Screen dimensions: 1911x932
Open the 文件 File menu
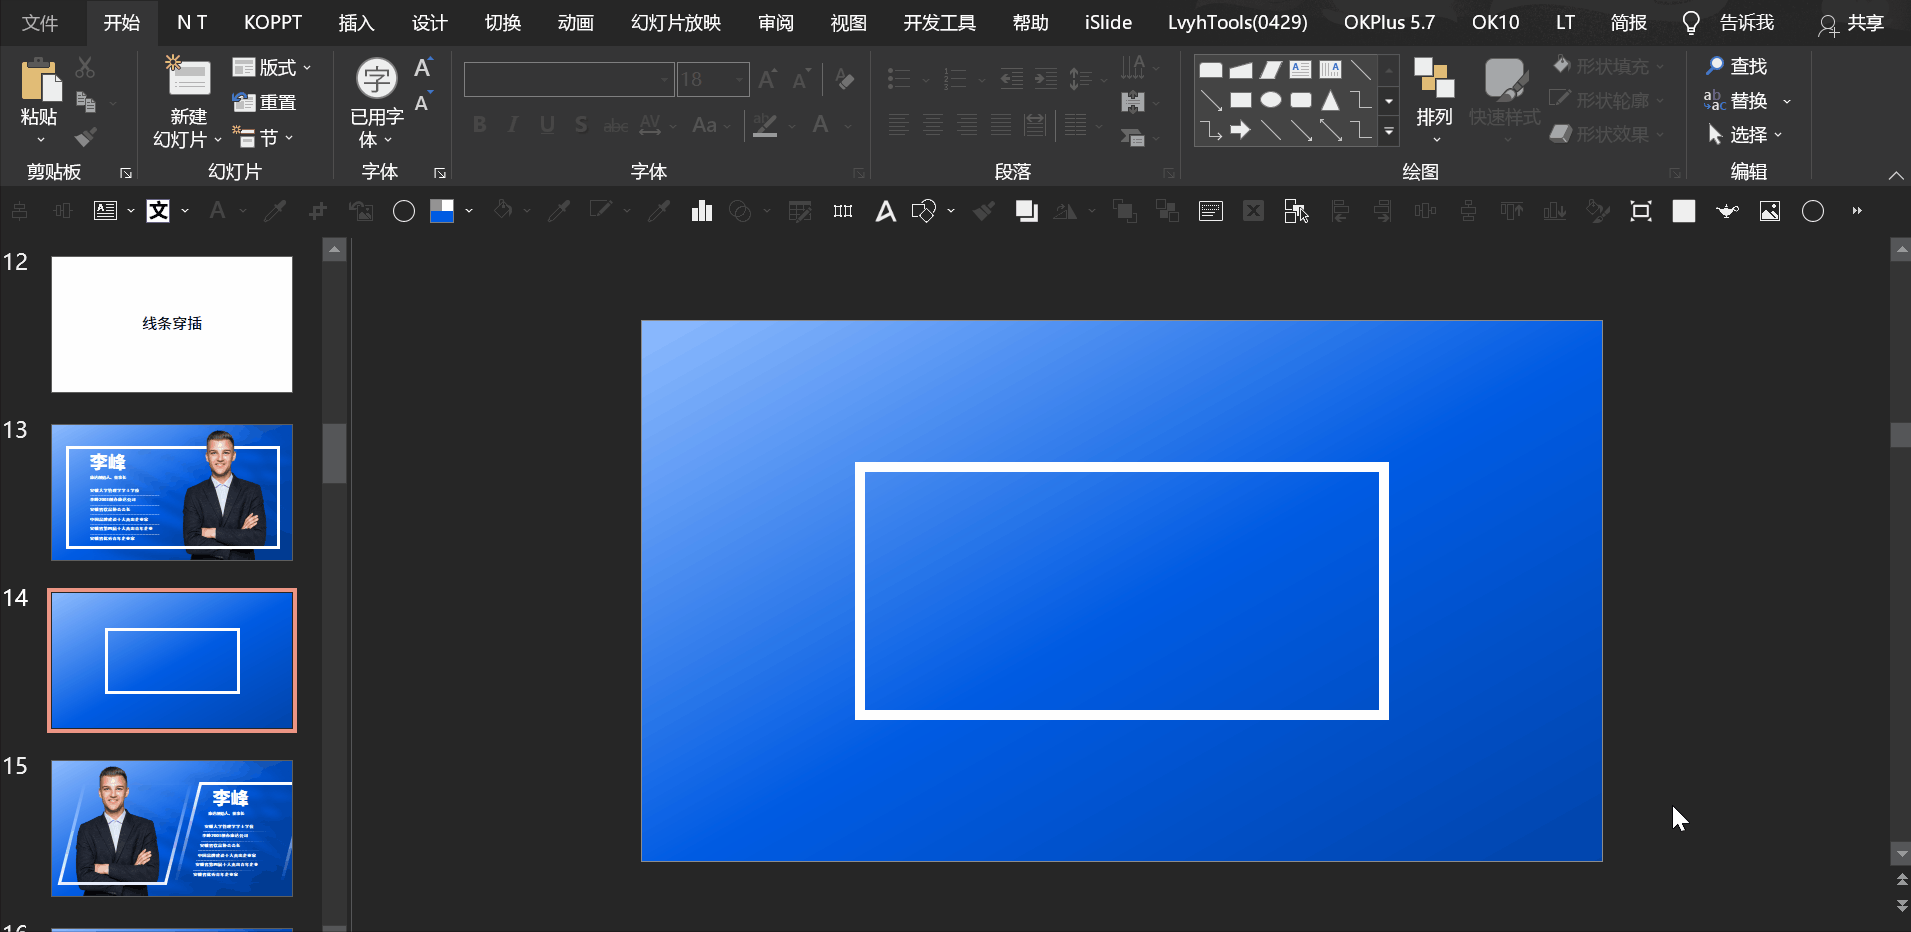pyautogui.click(x=40, y=22)
